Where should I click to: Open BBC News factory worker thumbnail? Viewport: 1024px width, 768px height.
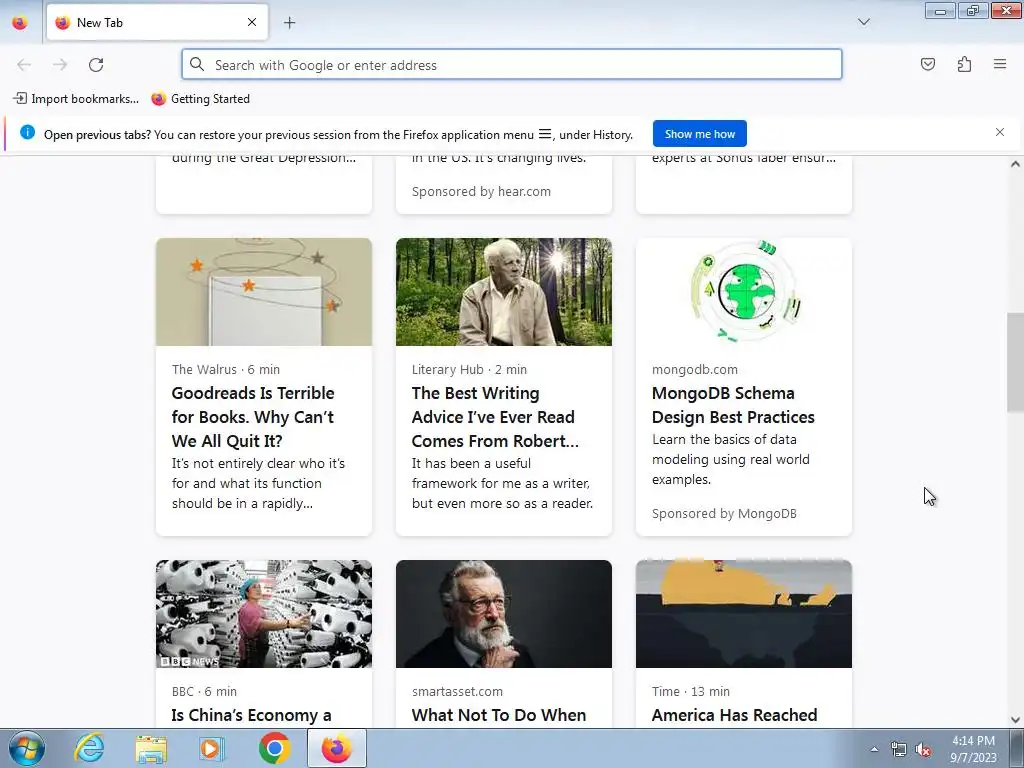click(264, 614)
